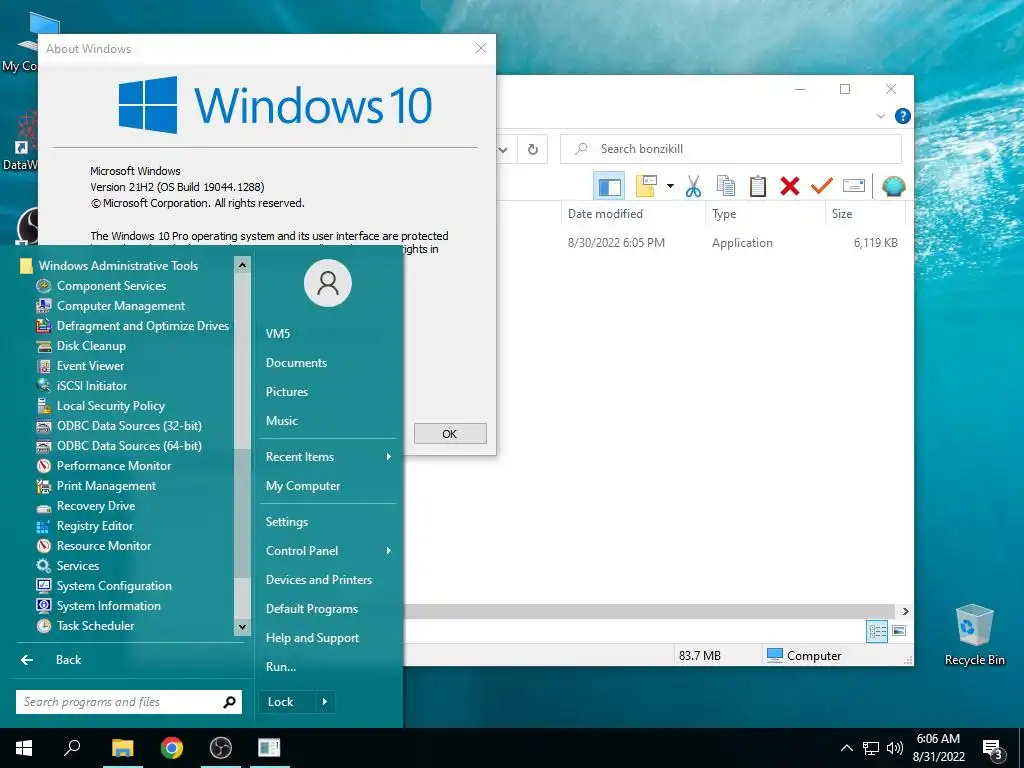Image resolution: width=1024 pixels, height=768 pixels.
Task: Click the Classic Shell settings shell icon
Action: pyautogui.click(x=893, y=186)
